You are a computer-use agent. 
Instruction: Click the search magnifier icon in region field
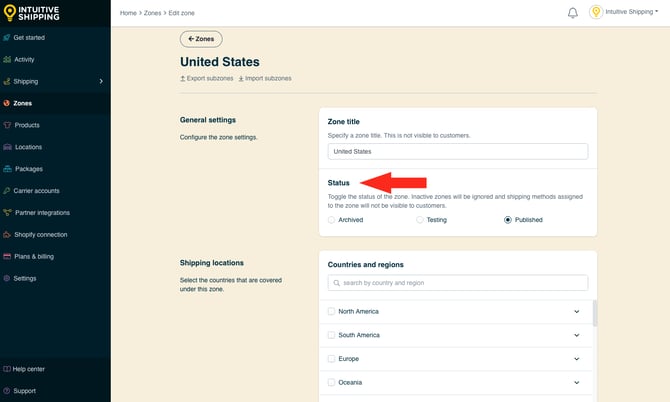pyautogui.click(x=337, y=283)
